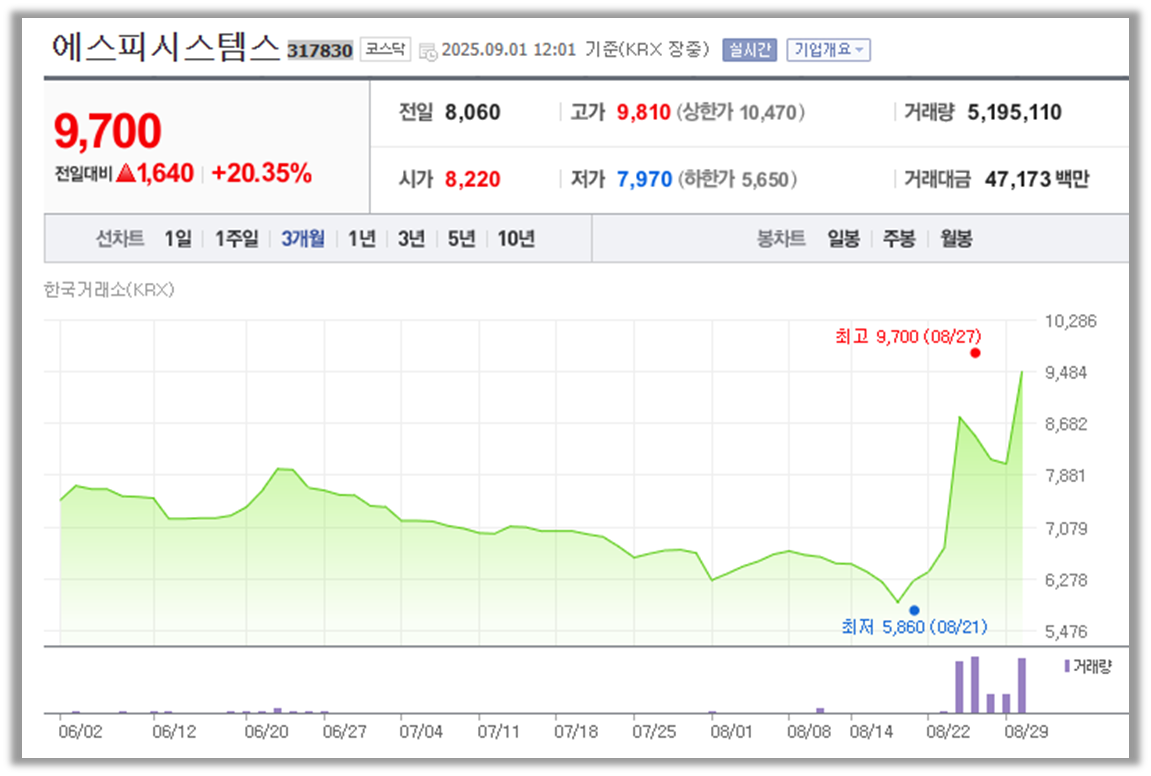The width and height of the screenshot is (1151, 776).
Task: Click the 06/02 date axis label
Action: 81,731
